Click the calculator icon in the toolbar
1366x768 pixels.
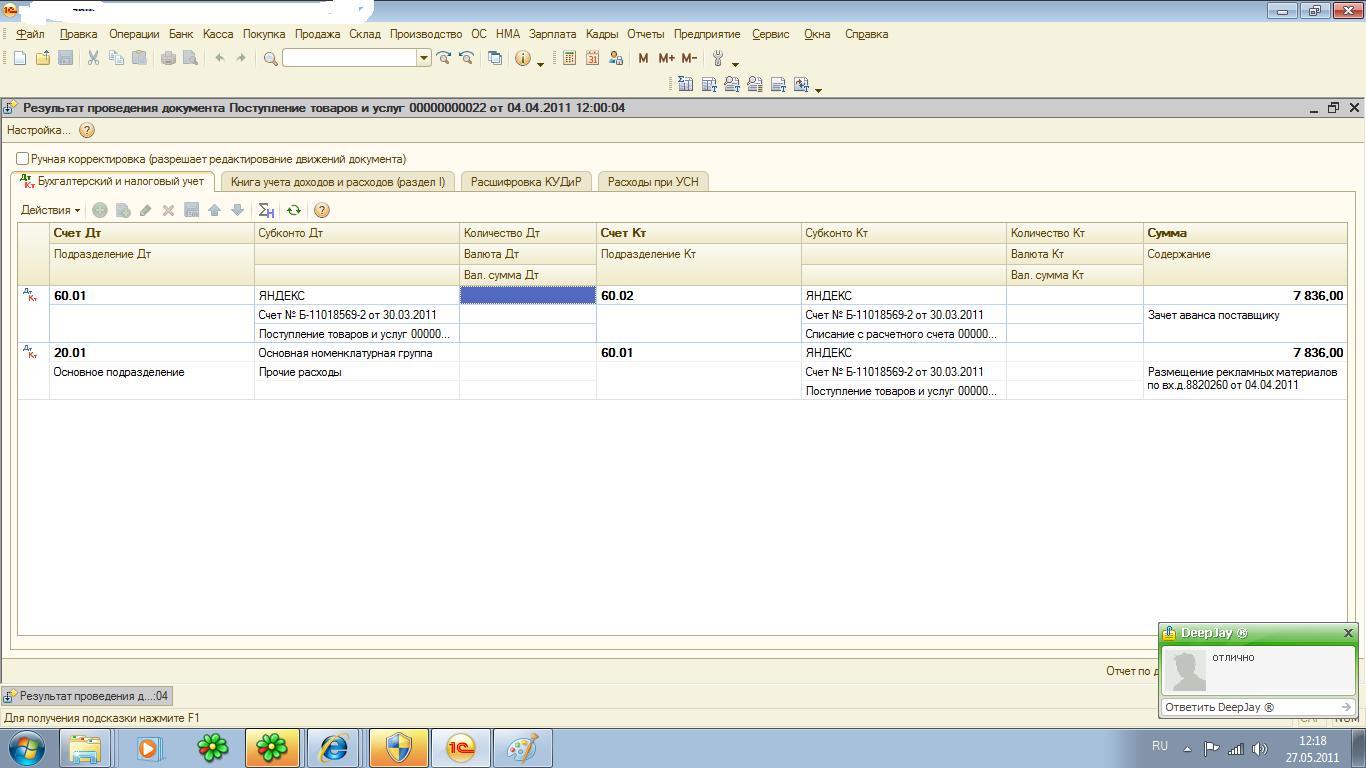[x=570, y=58]
